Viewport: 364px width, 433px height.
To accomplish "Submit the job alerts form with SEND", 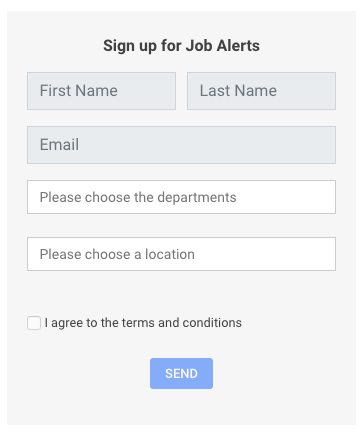I will [181, 373].
